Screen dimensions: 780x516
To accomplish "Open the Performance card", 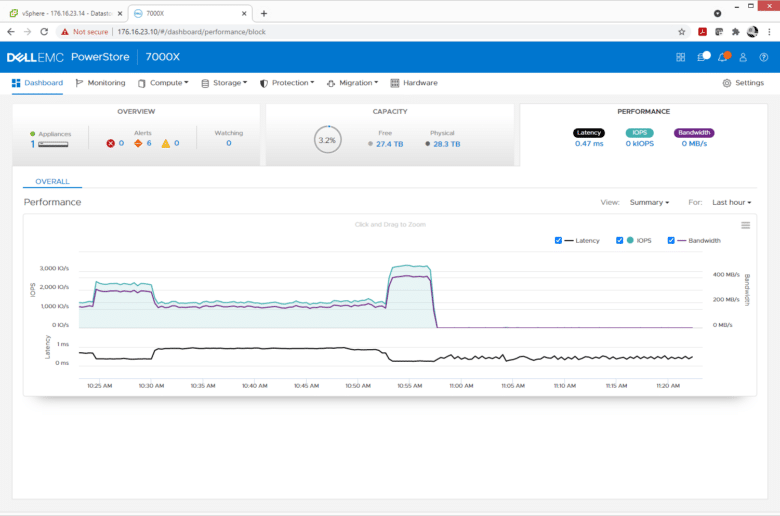I will tap(643, 135).
